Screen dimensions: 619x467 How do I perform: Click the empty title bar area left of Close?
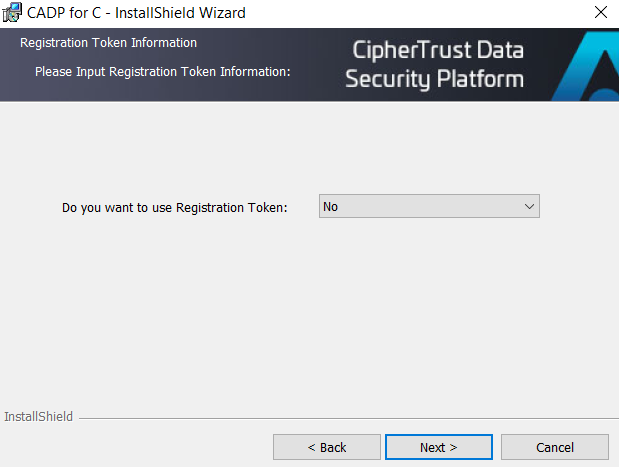[x=420, y=13]
